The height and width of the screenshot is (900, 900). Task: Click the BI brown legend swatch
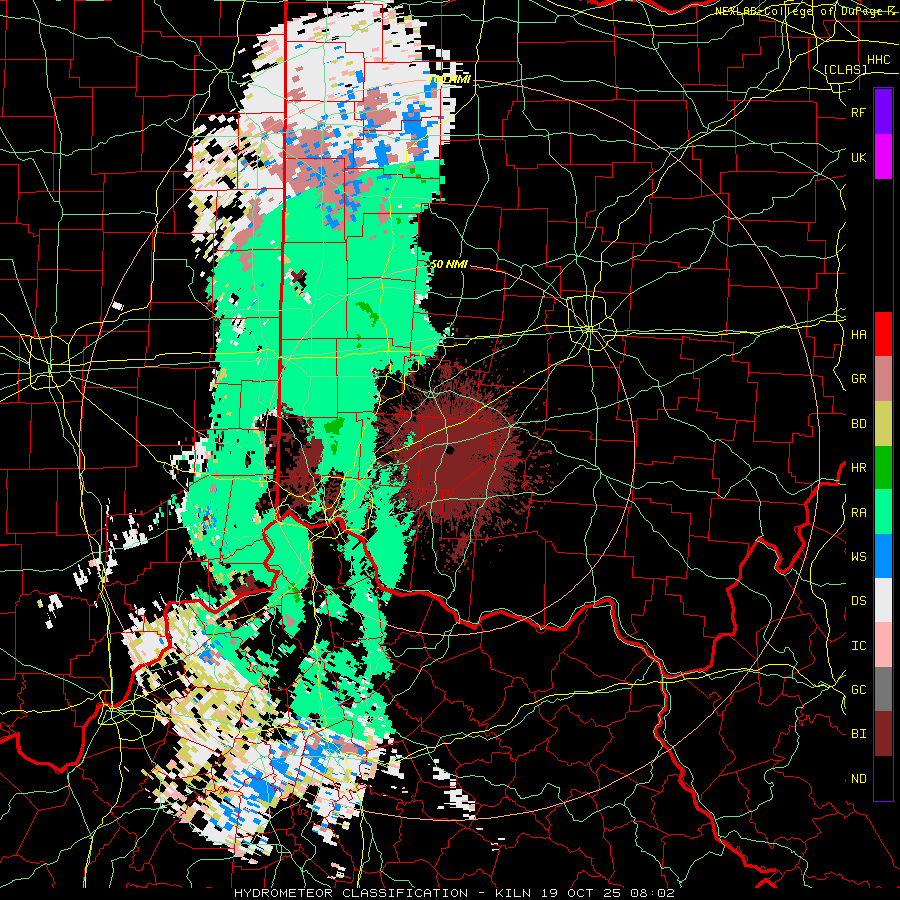[x=883, y=734]
